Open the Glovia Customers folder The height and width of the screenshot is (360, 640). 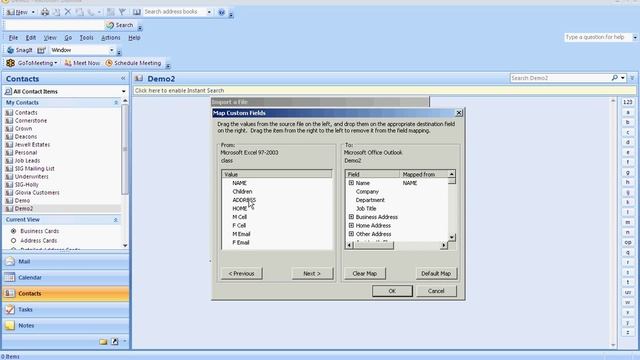tap(37, 193)
